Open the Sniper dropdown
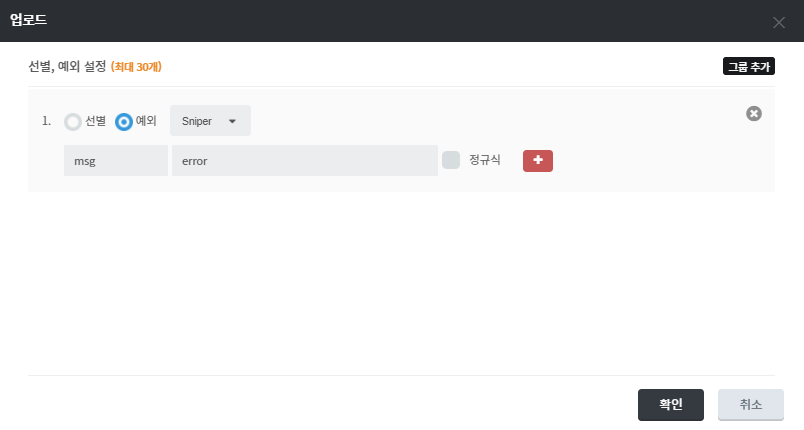 [x=209, y=121]
